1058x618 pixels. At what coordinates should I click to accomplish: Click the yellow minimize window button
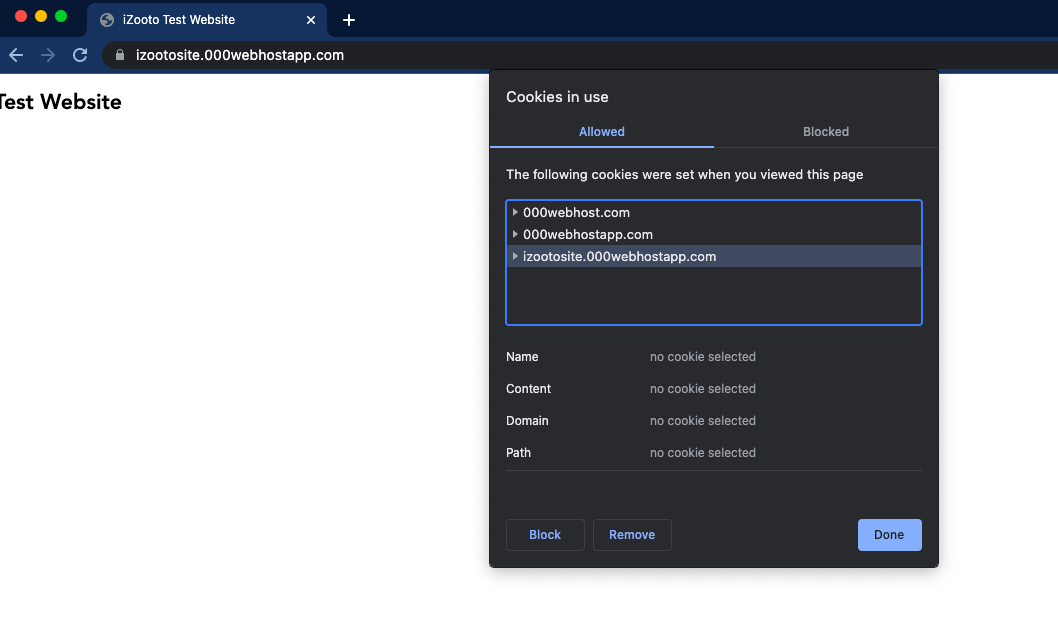point(41,16)
